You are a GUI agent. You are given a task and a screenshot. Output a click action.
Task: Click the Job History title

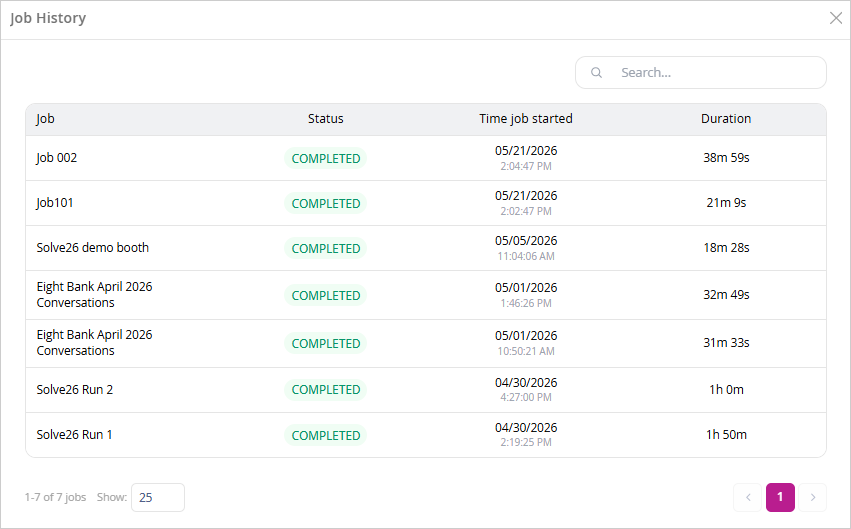pos(48,18)
